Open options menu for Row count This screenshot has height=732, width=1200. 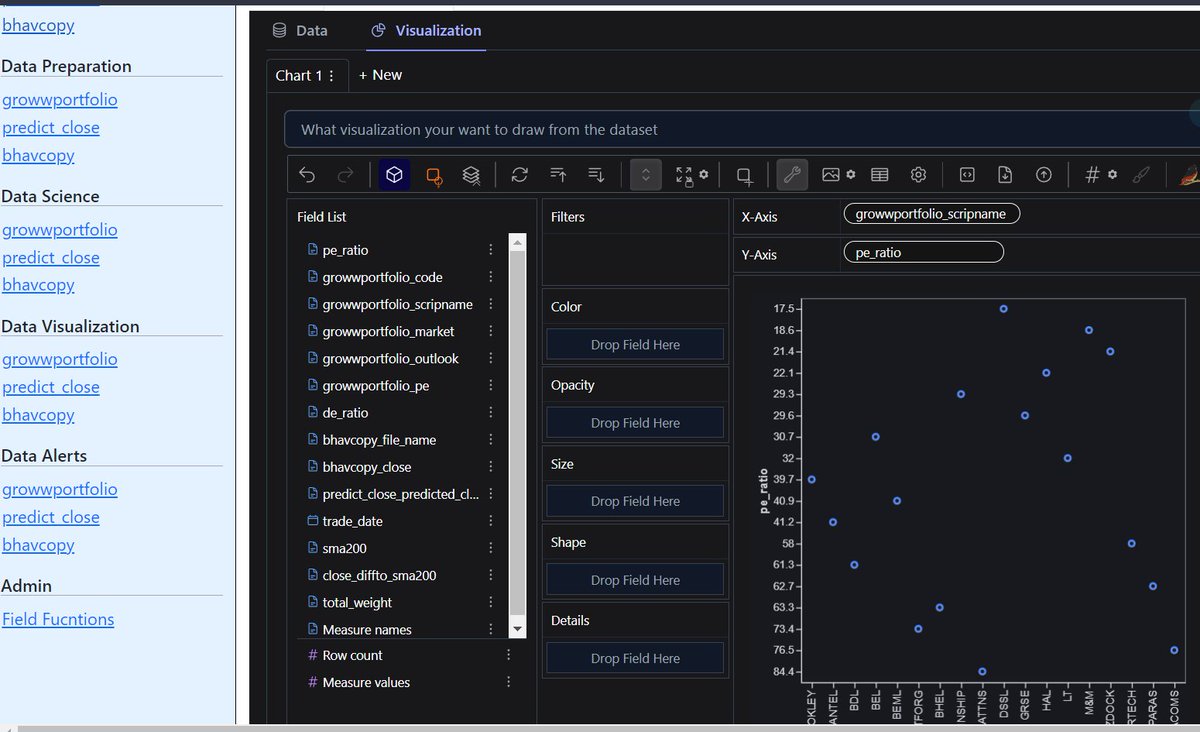(x=508, y=655)
